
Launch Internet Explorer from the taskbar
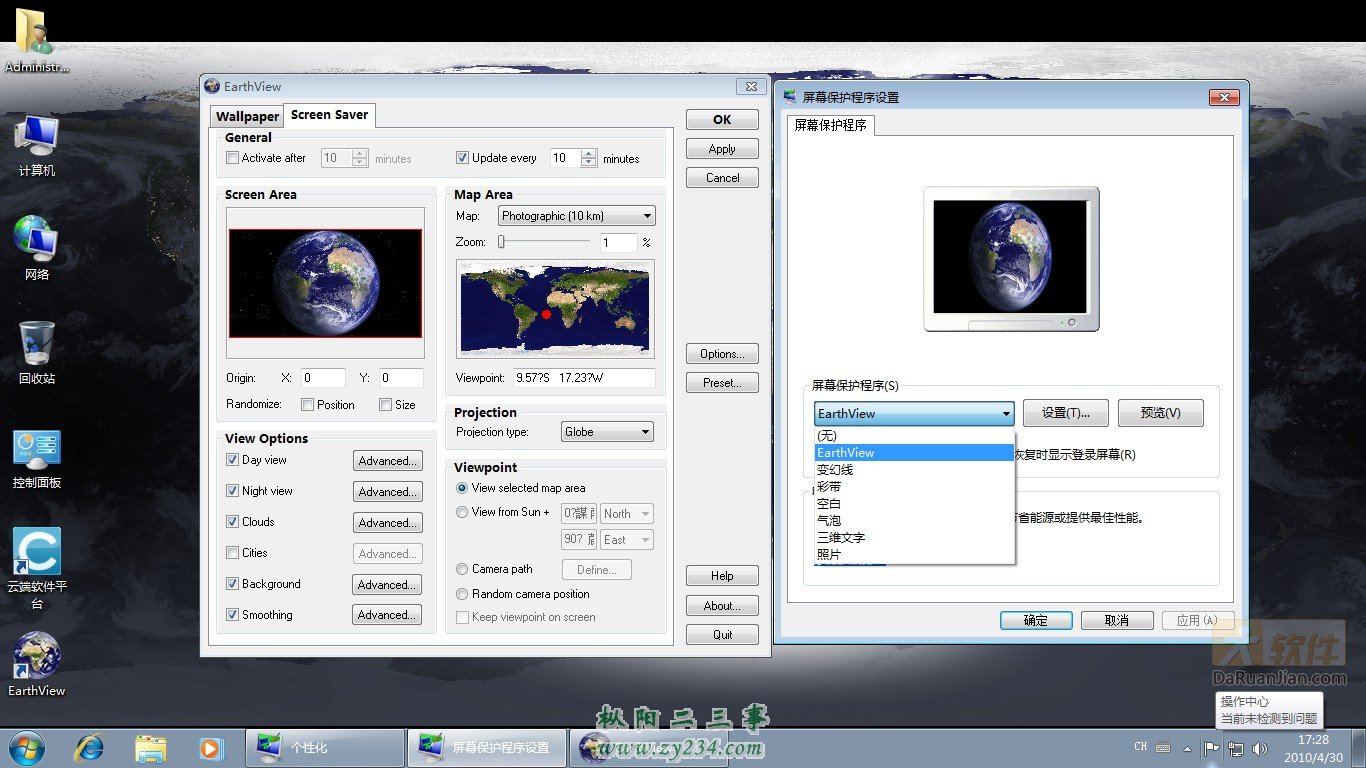(x=90, y=747)
